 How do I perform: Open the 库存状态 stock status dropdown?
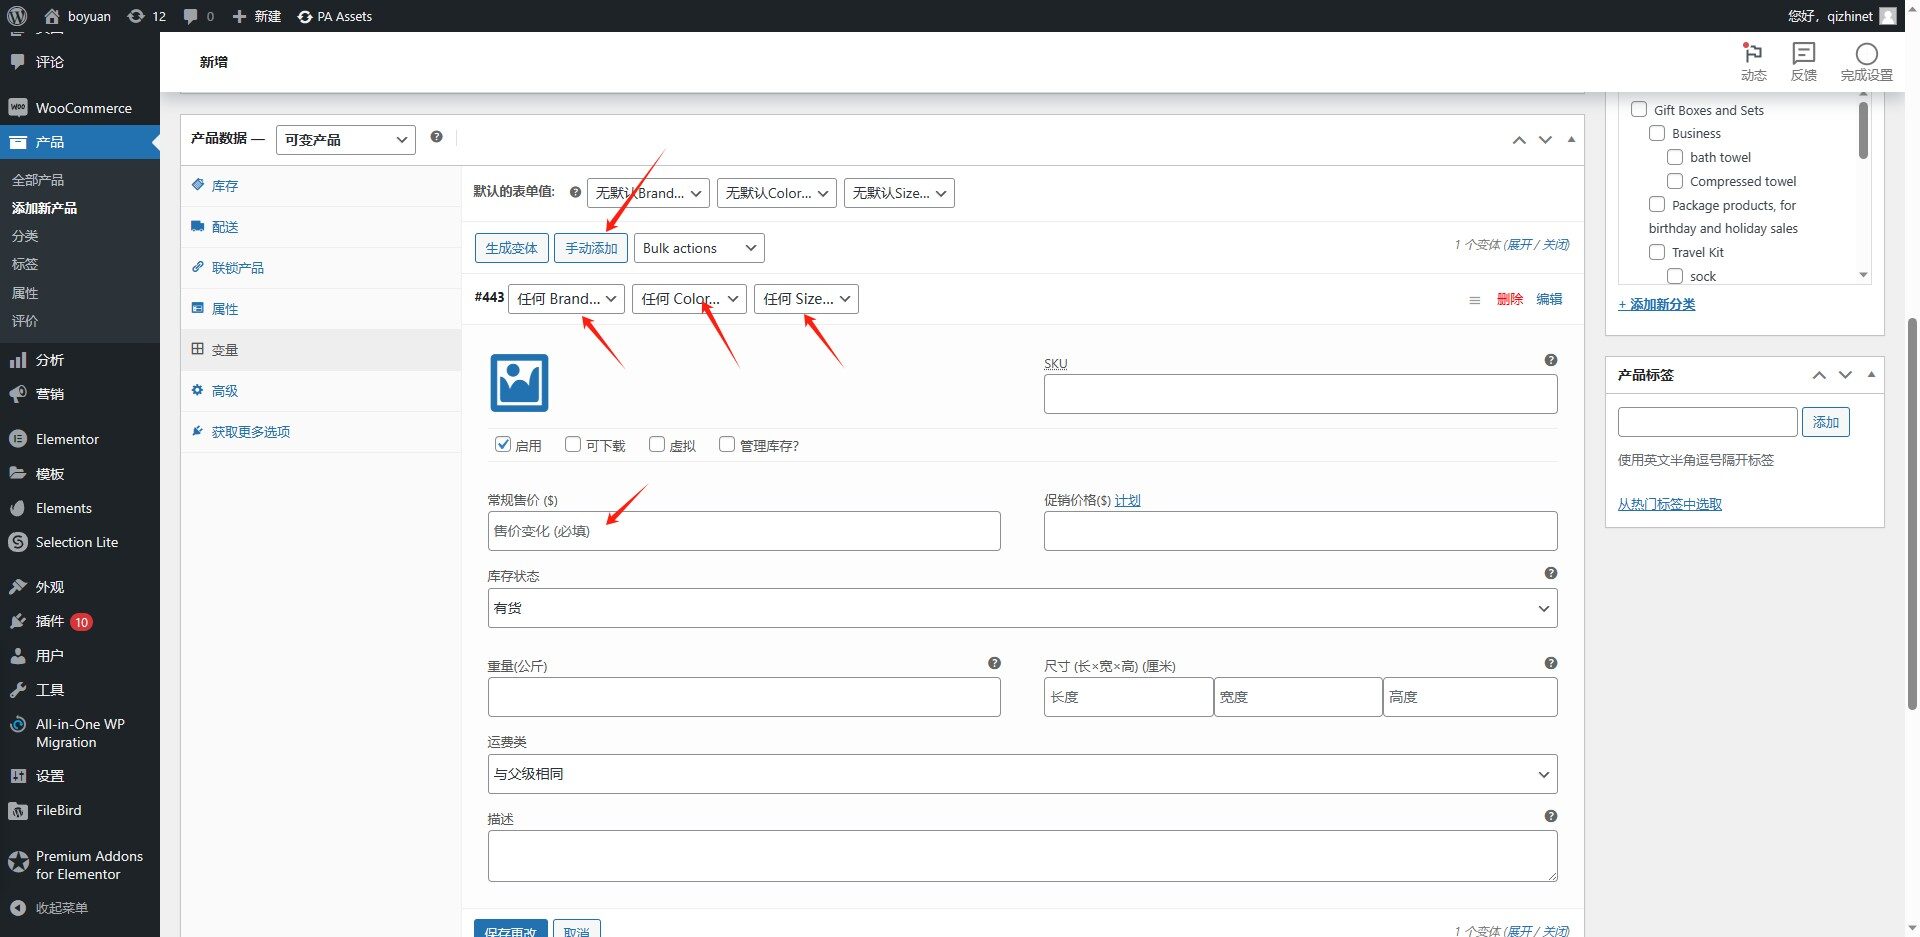pos(1021,608)
